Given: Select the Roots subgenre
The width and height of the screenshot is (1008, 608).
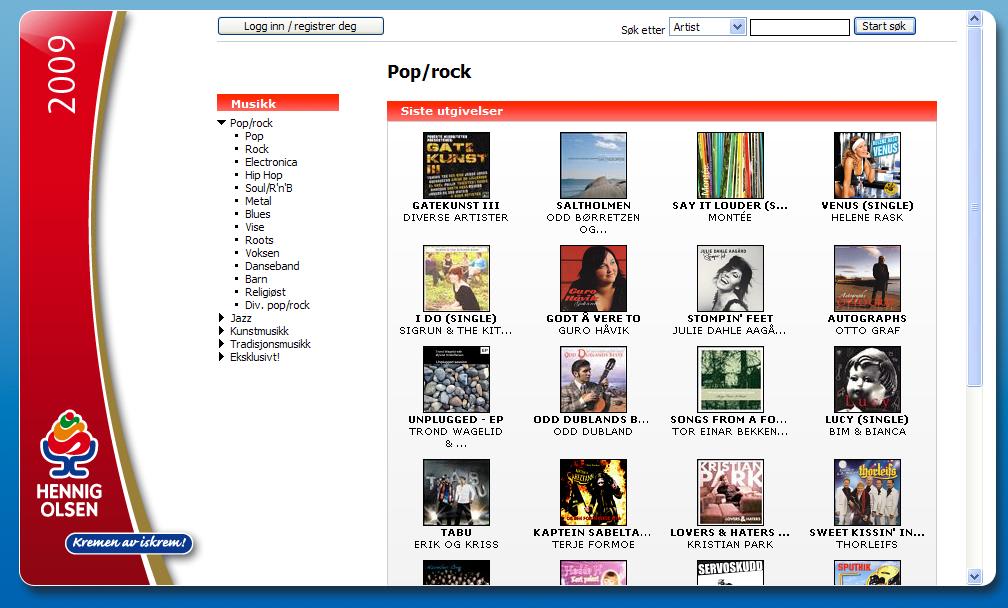Looking at the screenshot, I should [x=259, y=240].
